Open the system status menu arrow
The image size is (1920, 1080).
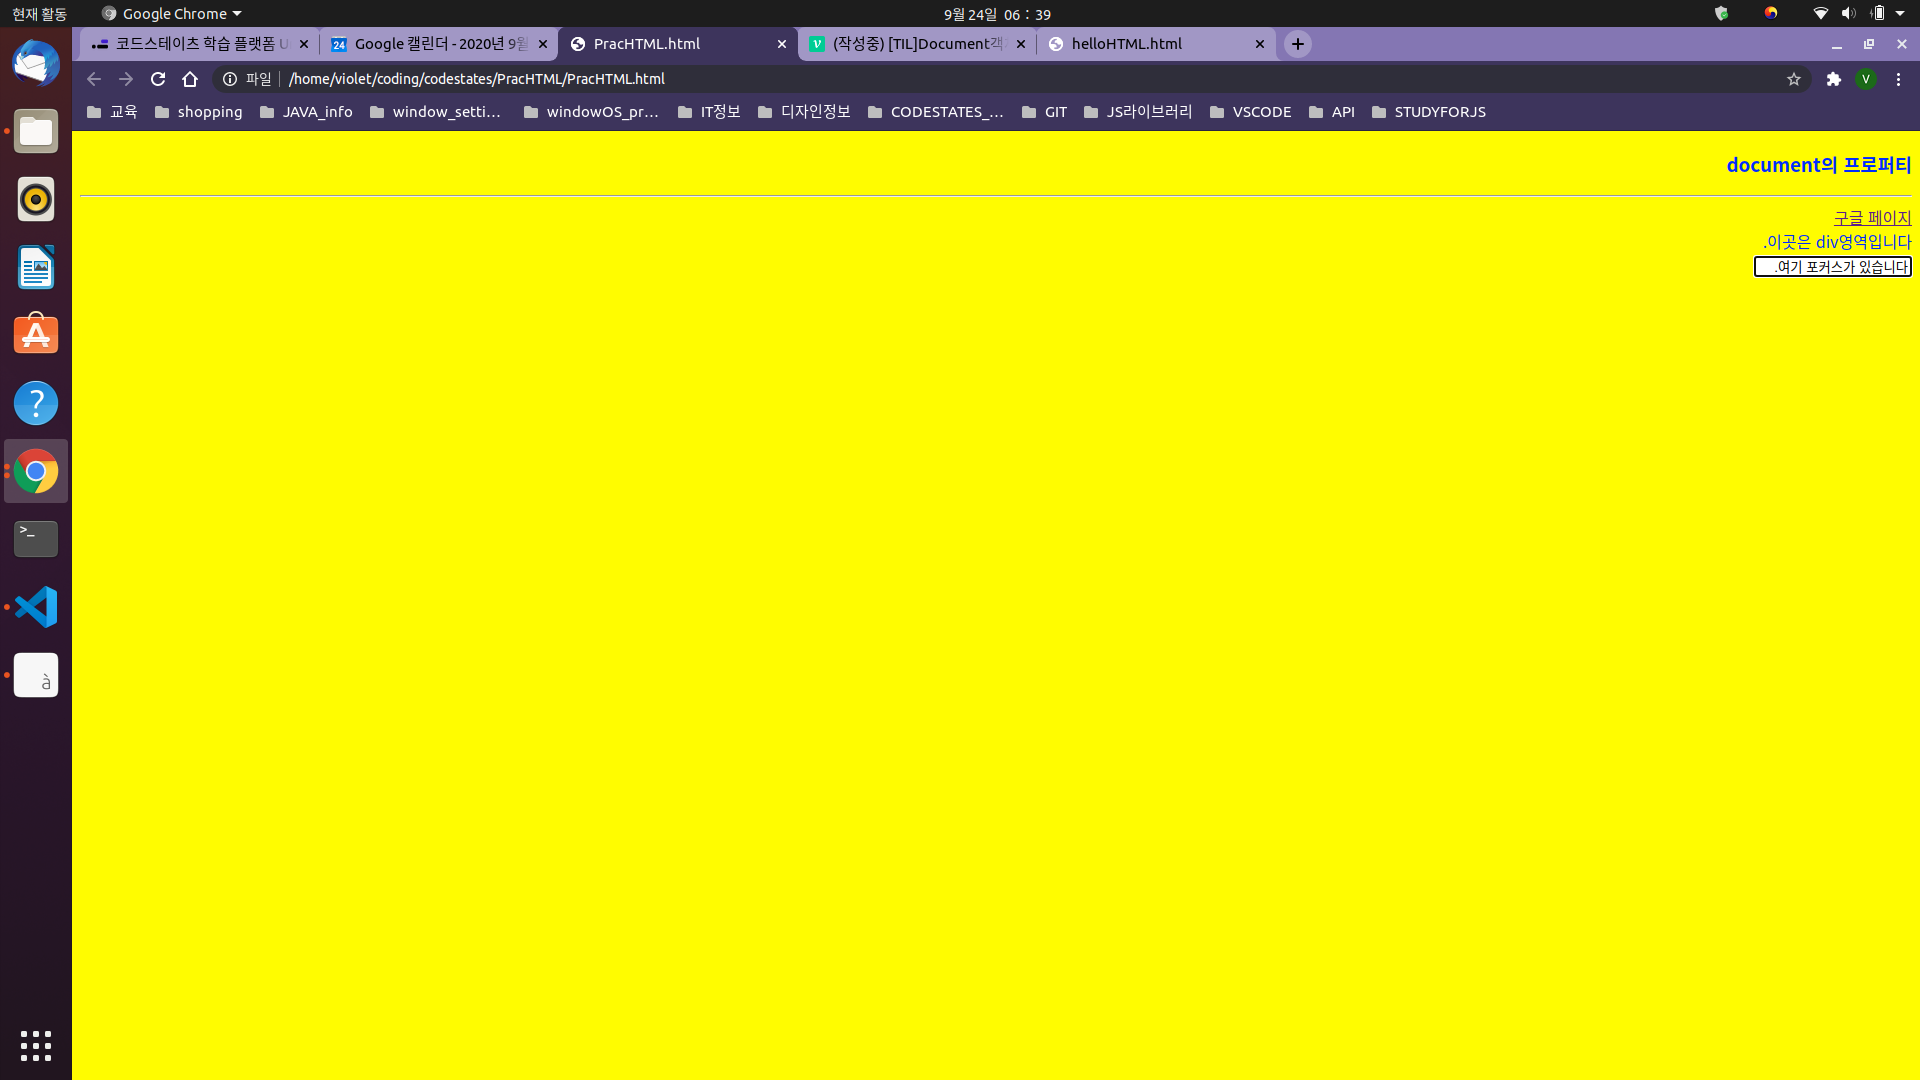(1900, 14)
